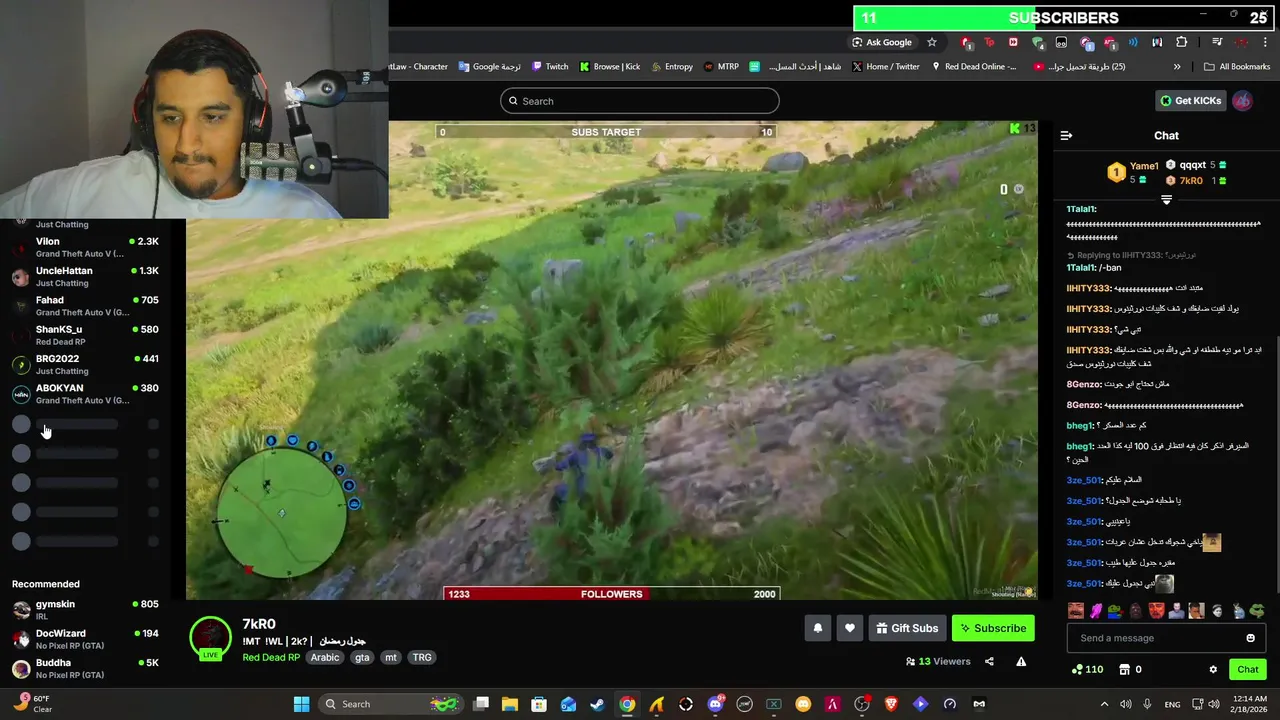This screenshot has height=720, width=1280.
Task: Click the profile avatar next to Get KICKs
Action: click(x=1242, y=101)
